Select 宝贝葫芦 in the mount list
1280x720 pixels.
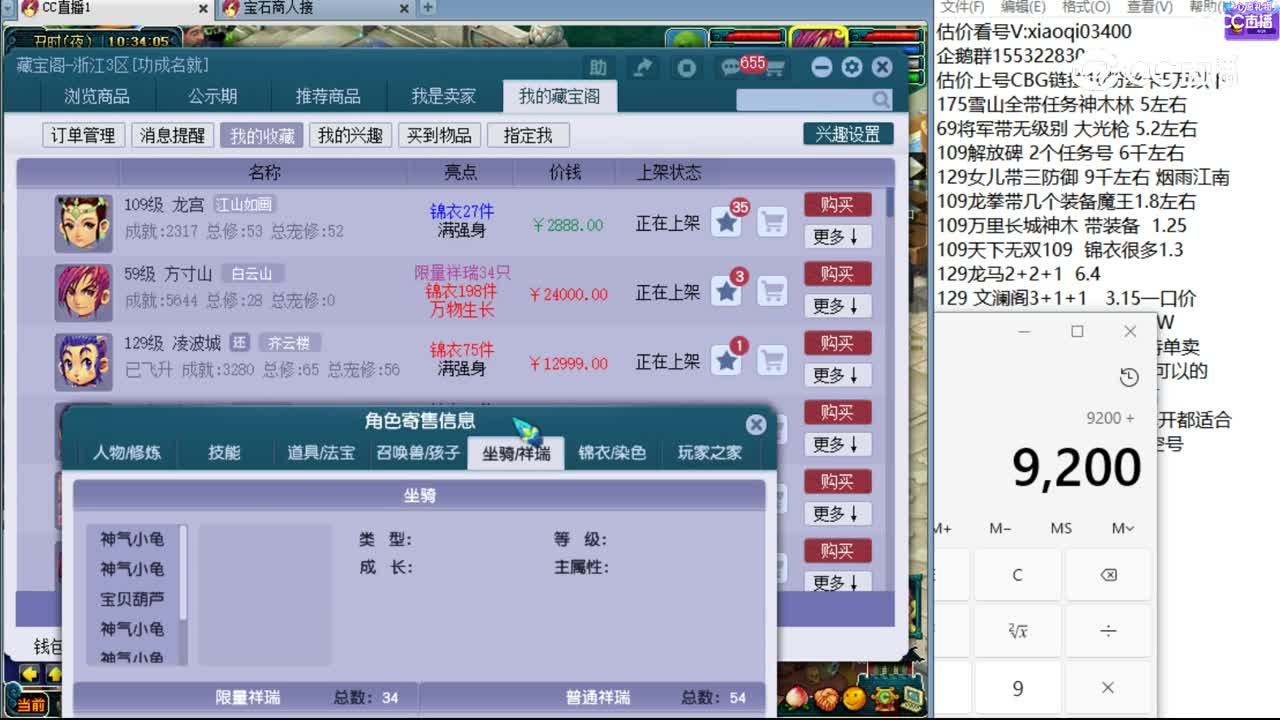point(132,599)
